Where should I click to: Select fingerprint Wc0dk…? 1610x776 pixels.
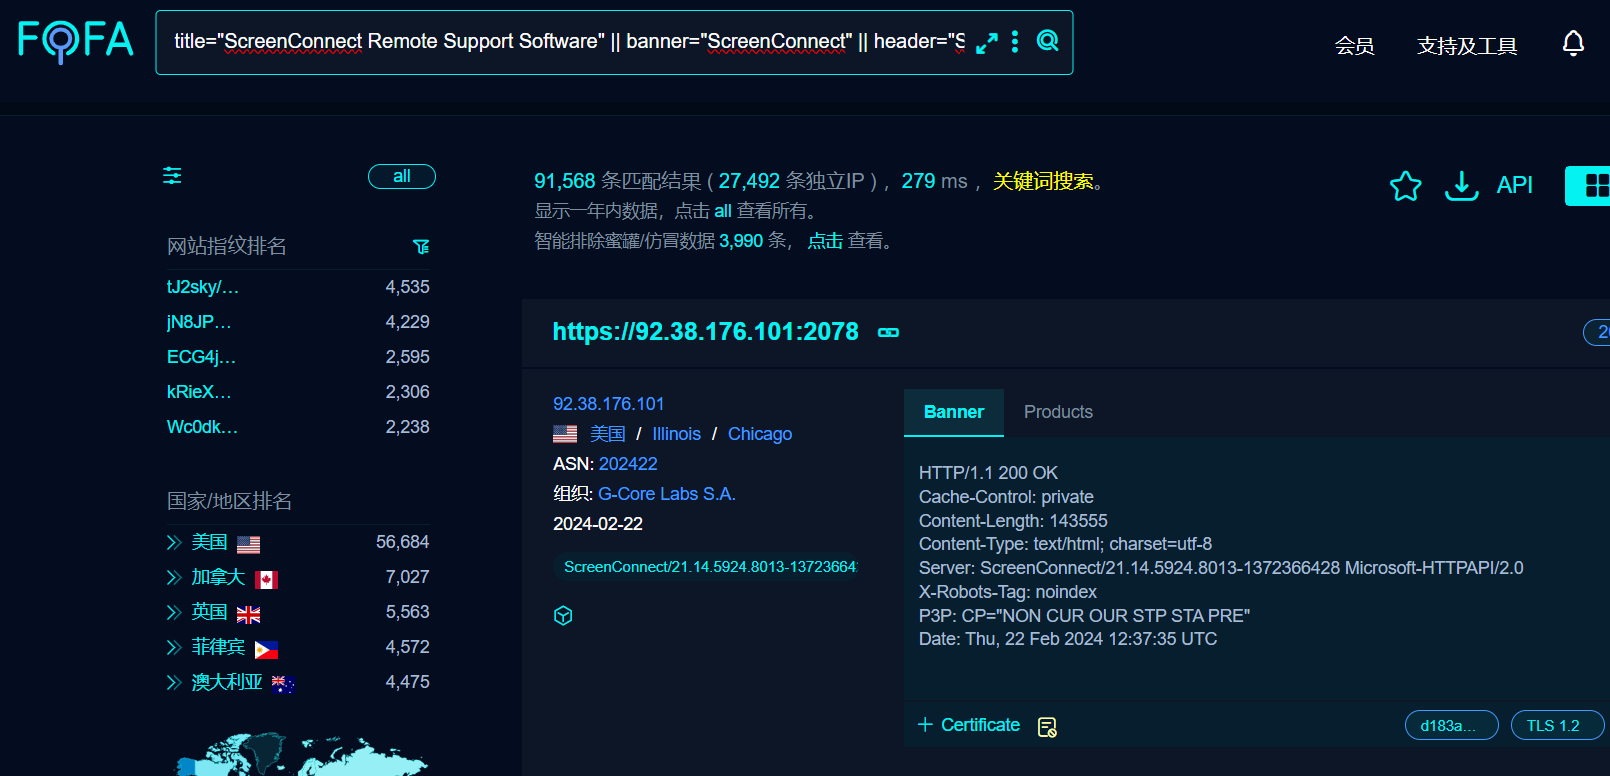click(203, 427)
